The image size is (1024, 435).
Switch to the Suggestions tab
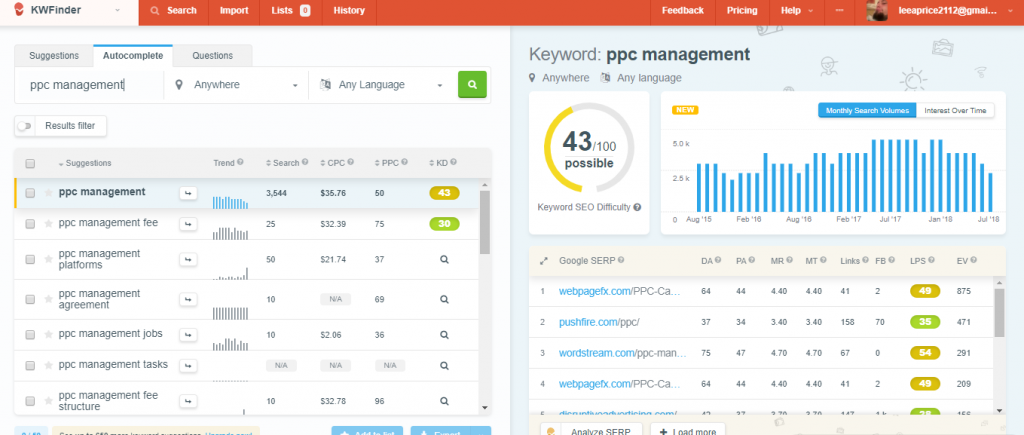pyautogui.click(x=54, y=56)
